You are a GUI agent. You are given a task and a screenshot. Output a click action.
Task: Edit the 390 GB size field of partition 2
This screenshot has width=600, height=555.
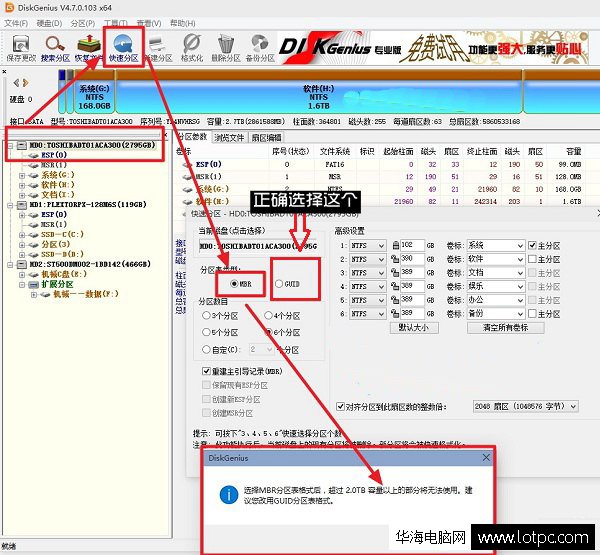[412, 259]
